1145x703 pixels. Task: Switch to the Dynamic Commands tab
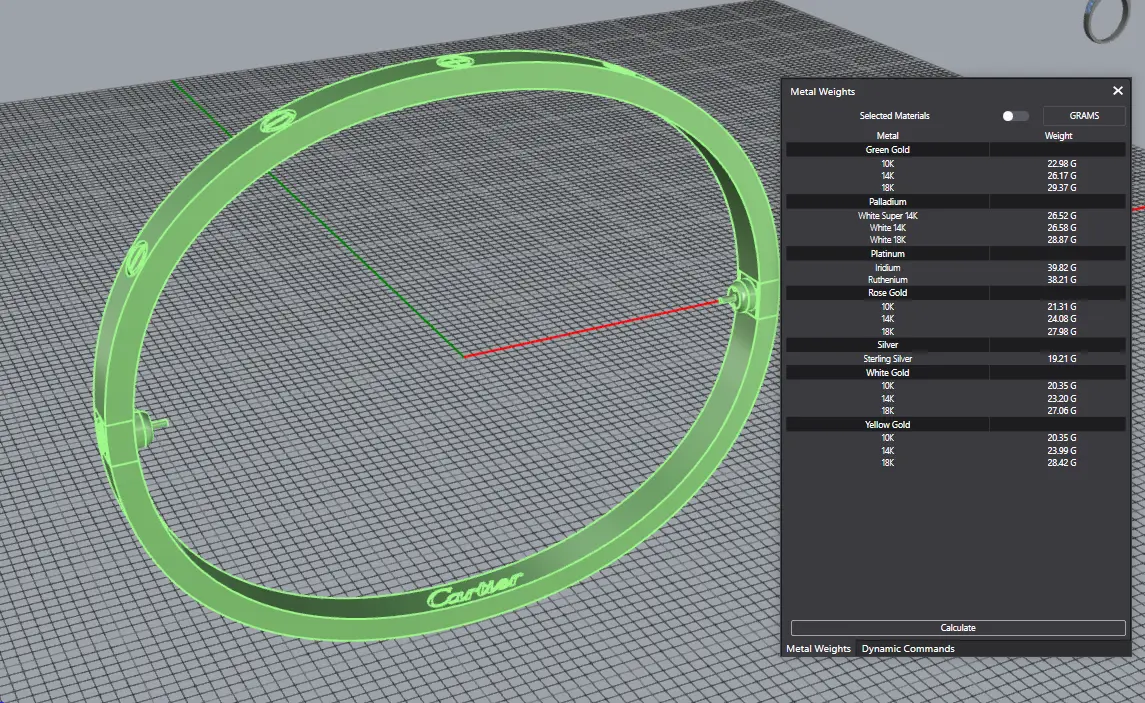(907, 649)
